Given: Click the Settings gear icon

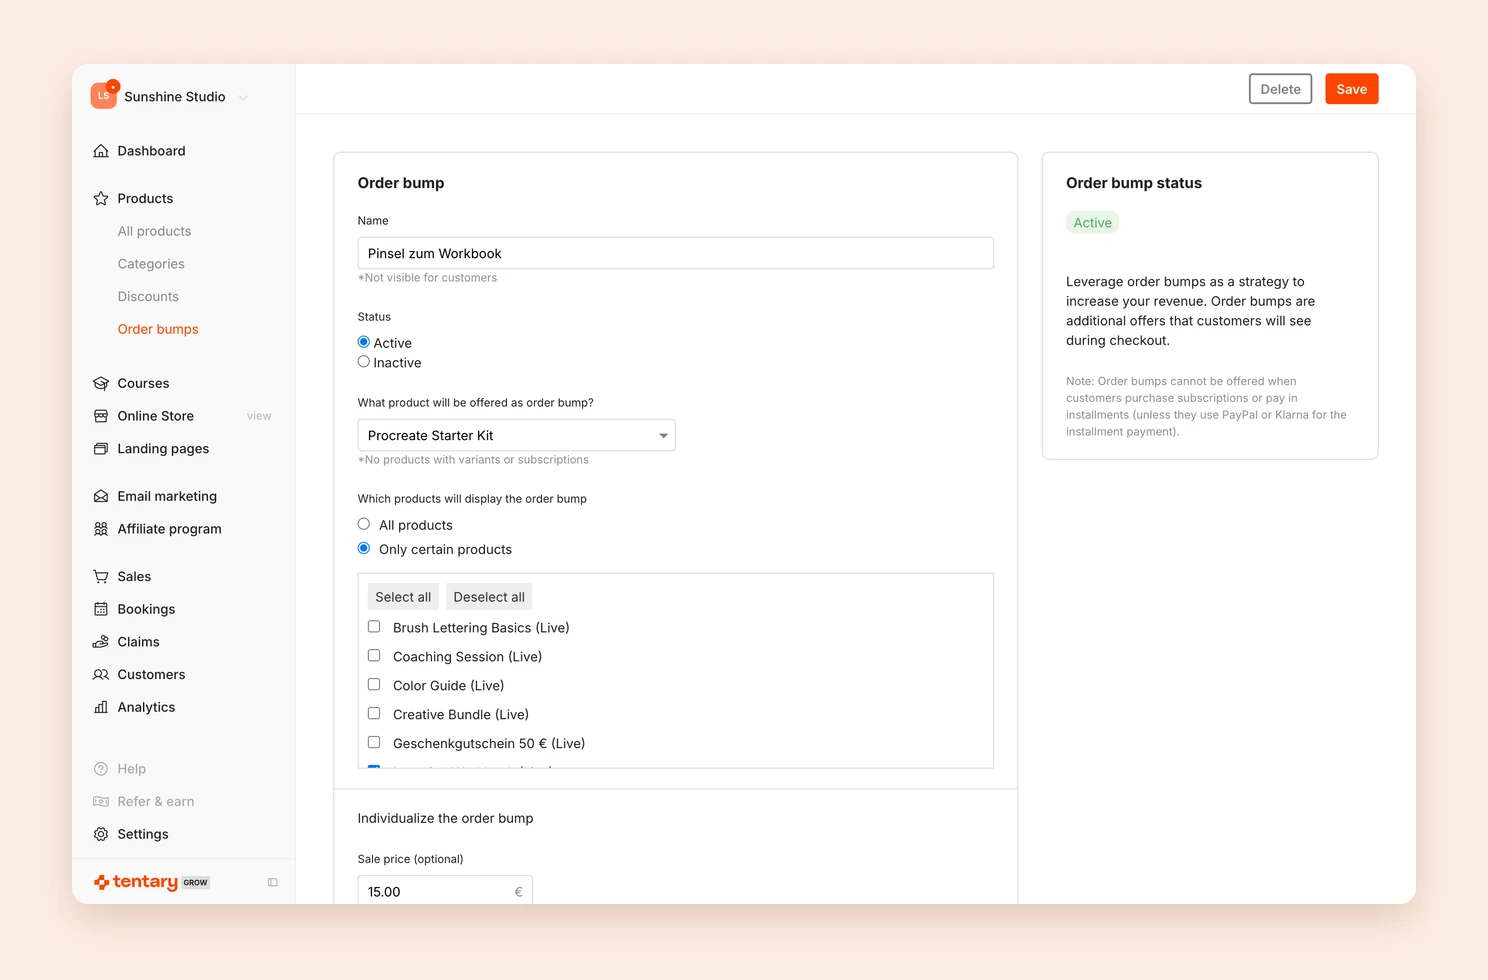Looking at the screenshot, I should click(x=101, y=834).
